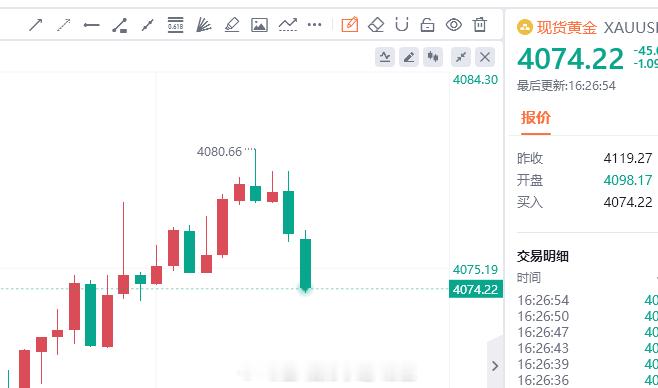The image size is (658, 388).
Task: Collapse the chart with shrink arrows icon
Action: [461, 57]
